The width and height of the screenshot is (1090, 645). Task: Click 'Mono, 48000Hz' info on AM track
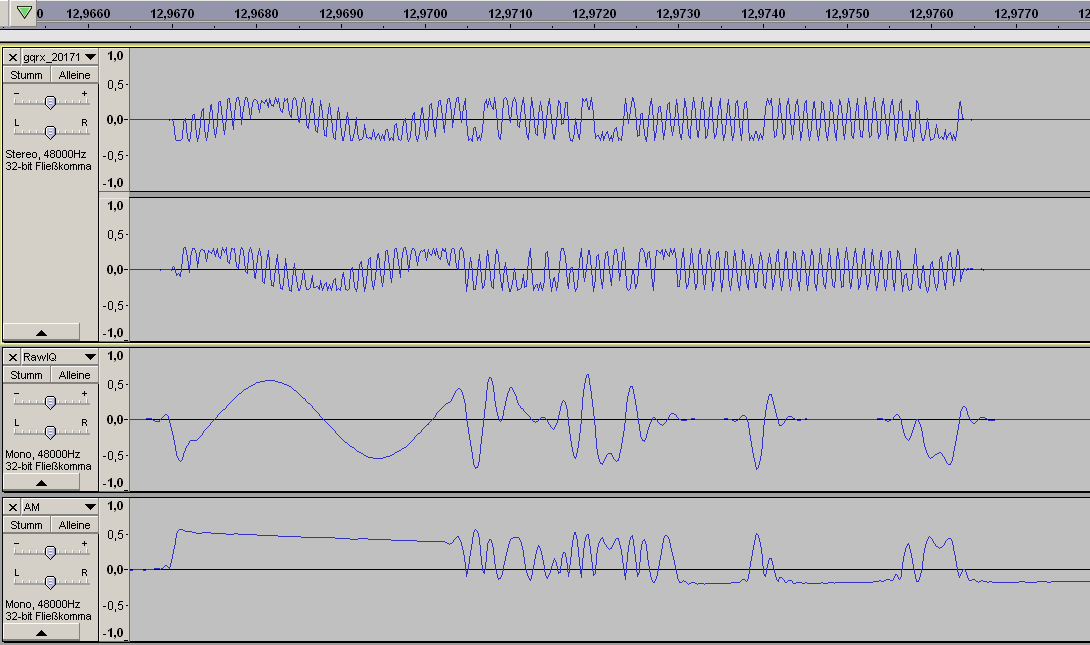coord(43,605)
